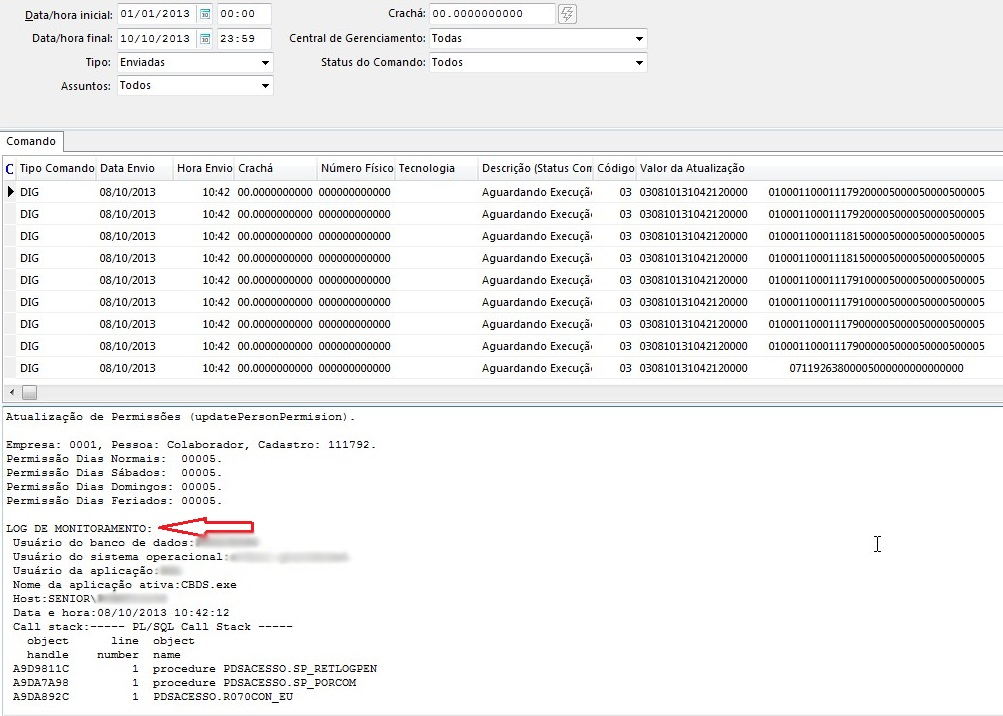Expand the Tipo dropdown showing Enviadas
This screenshot has width=1003, height=716.
[x=265, y=63]
